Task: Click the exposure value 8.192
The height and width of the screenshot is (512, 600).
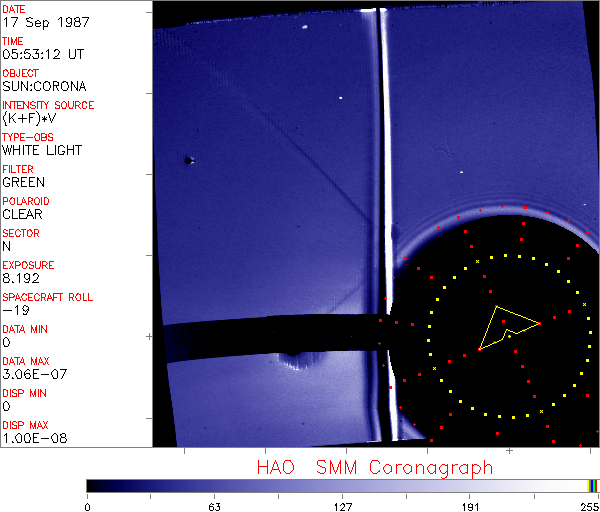Action: (x=21, y=278)
